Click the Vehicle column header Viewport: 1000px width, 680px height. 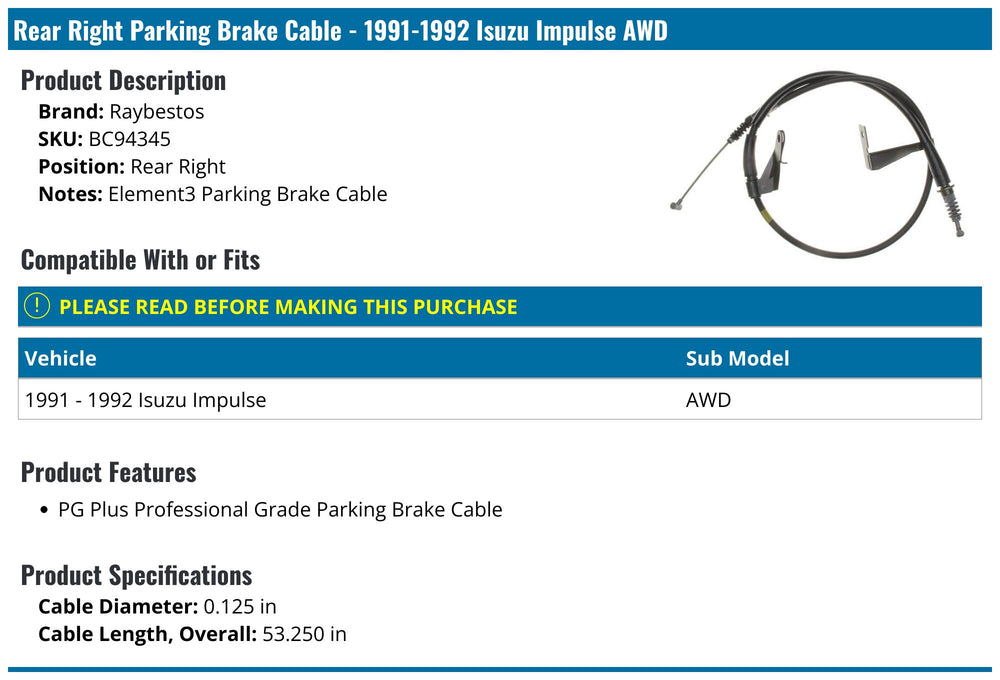[x=61, y=358]
